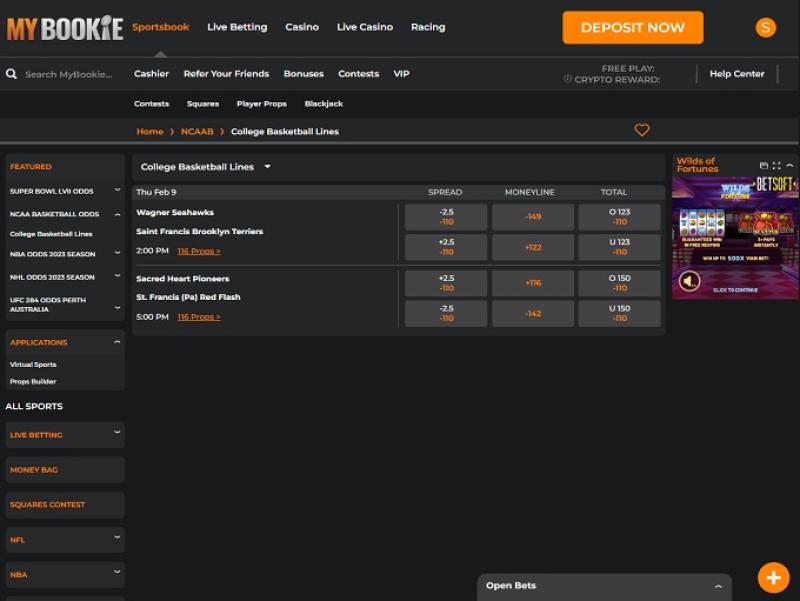Click the Wilds of Fortunes pop-out window icon
This screenshot has height=601, width=800.
(x=764, y=166)
